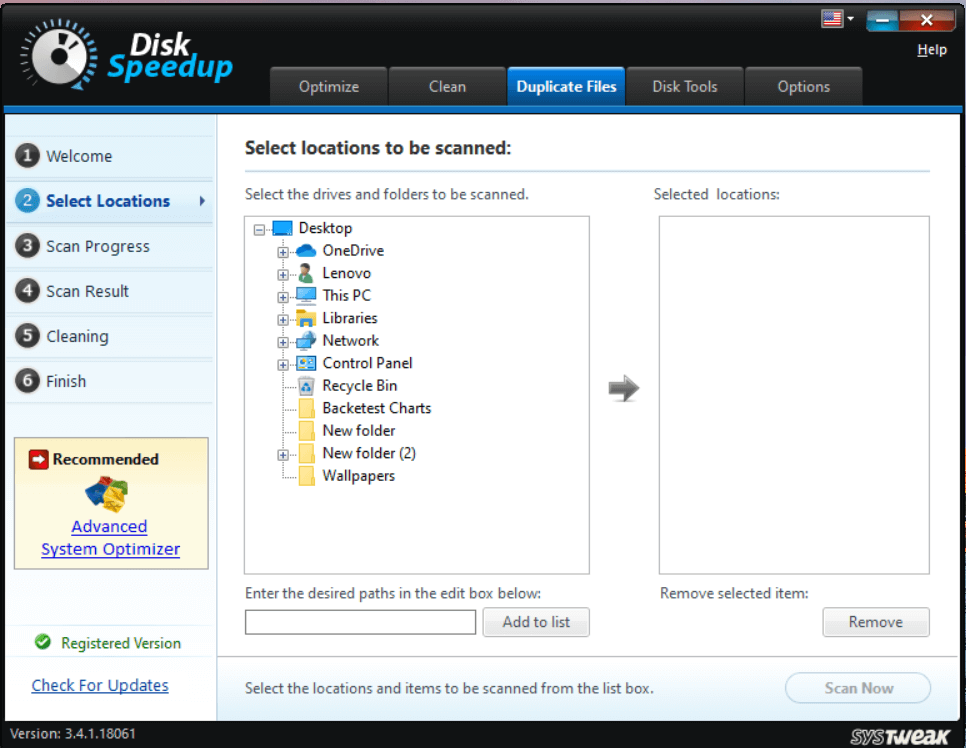The height and width of the screenshot is (748, 966).
Task: Go to the Disk Tools tab
Action: tap(685, 87)
